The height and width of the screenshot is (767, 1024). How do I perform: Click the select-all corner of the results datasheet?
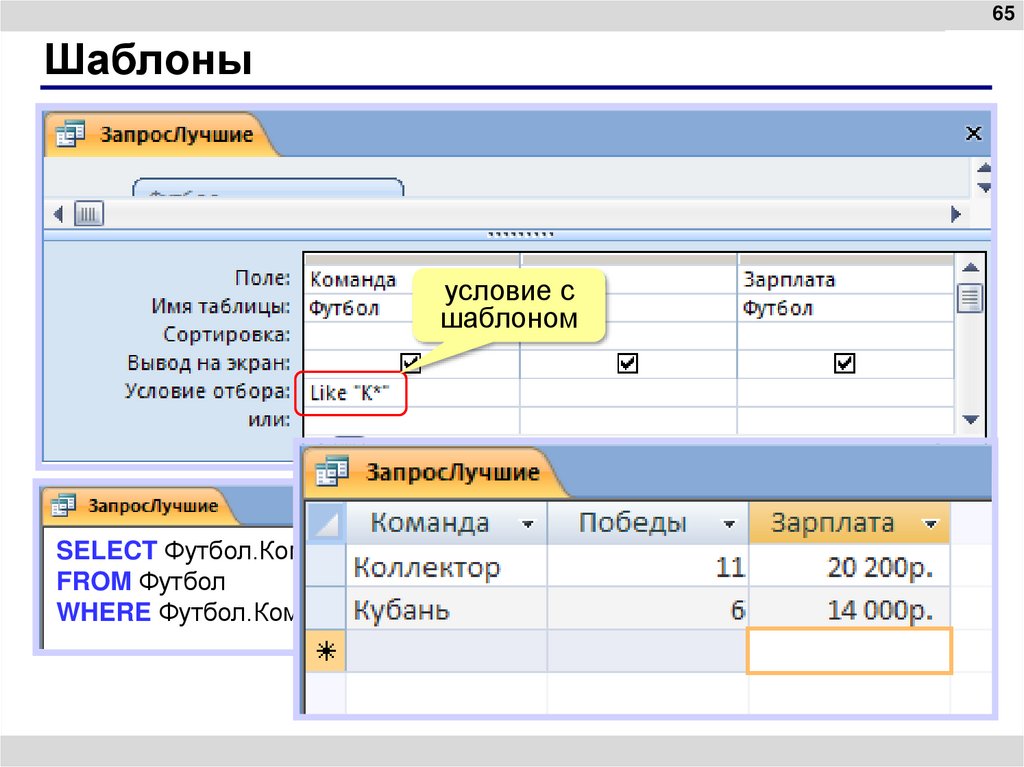click(325, 524)
